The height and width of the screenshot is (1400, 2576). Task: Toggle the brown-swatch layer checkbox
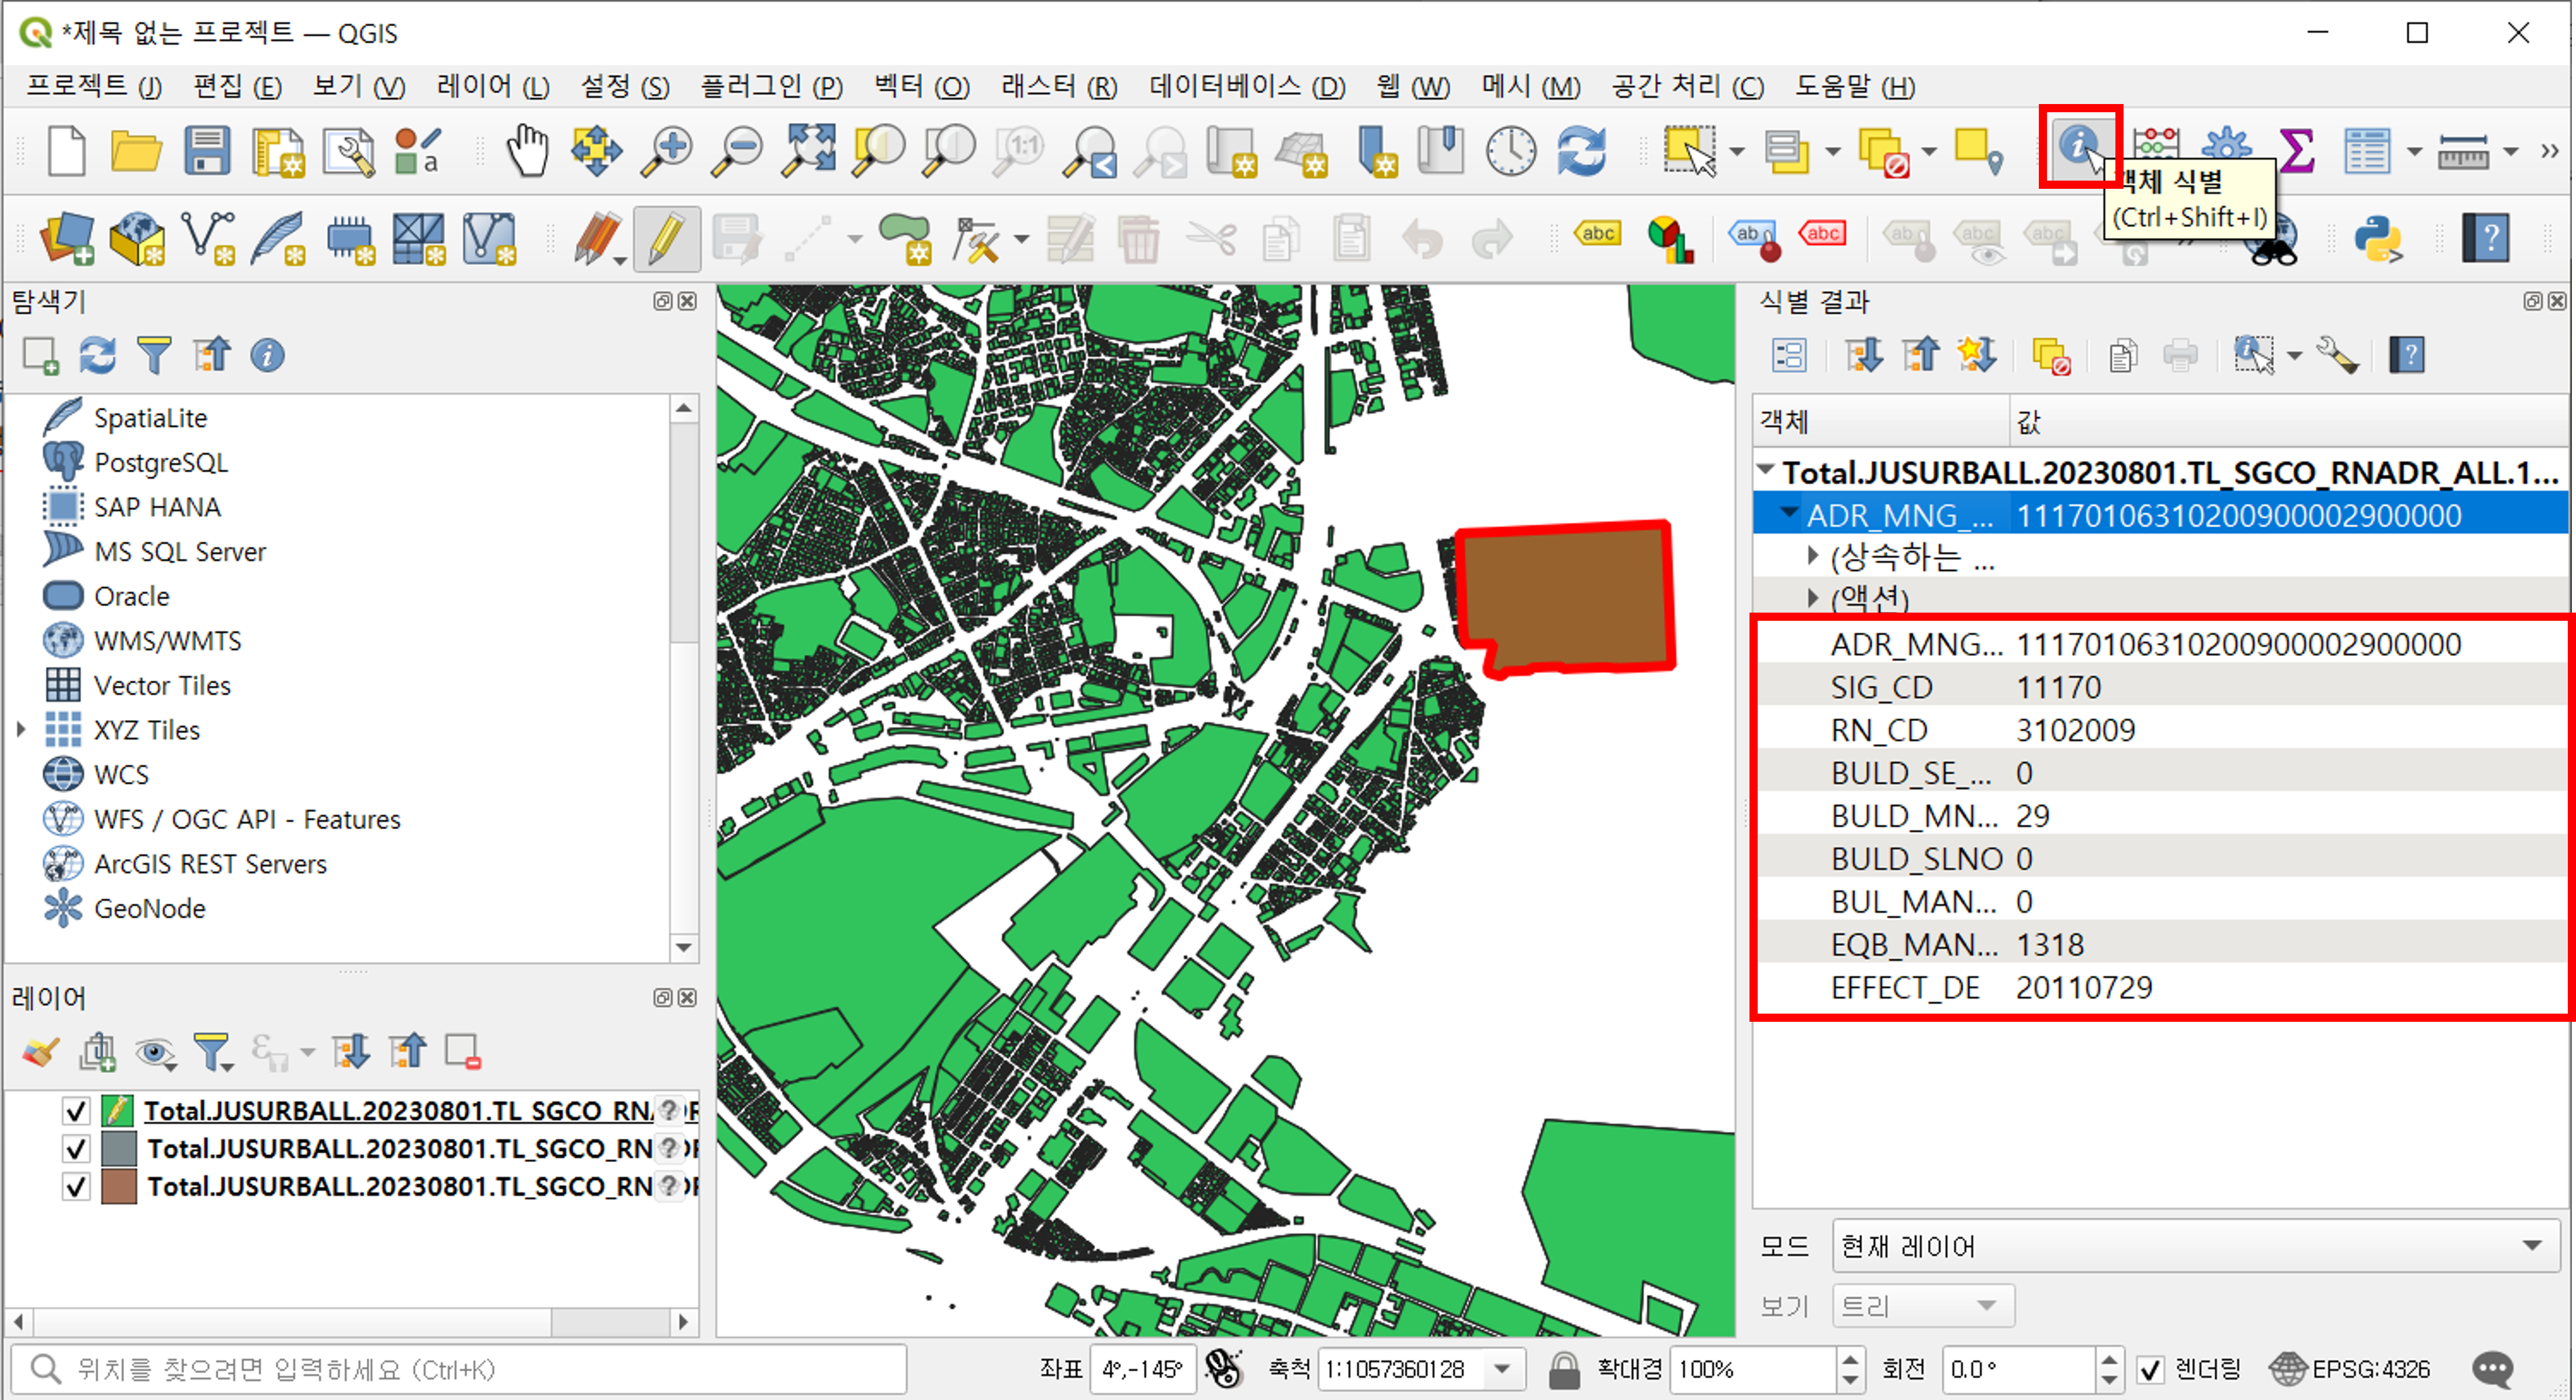pos(76,1187)
